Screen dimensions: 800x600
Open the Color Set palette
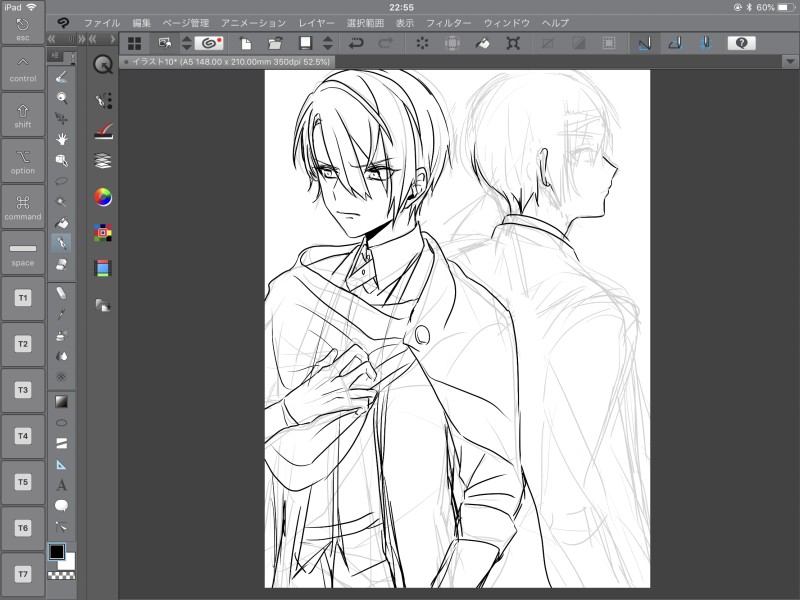[103, 233]
